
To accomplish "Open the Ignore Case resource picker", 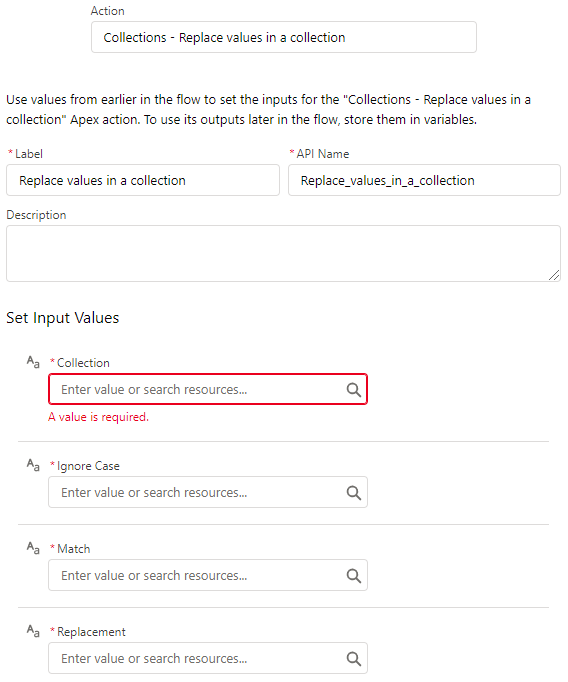I will [x=208, y=492].
